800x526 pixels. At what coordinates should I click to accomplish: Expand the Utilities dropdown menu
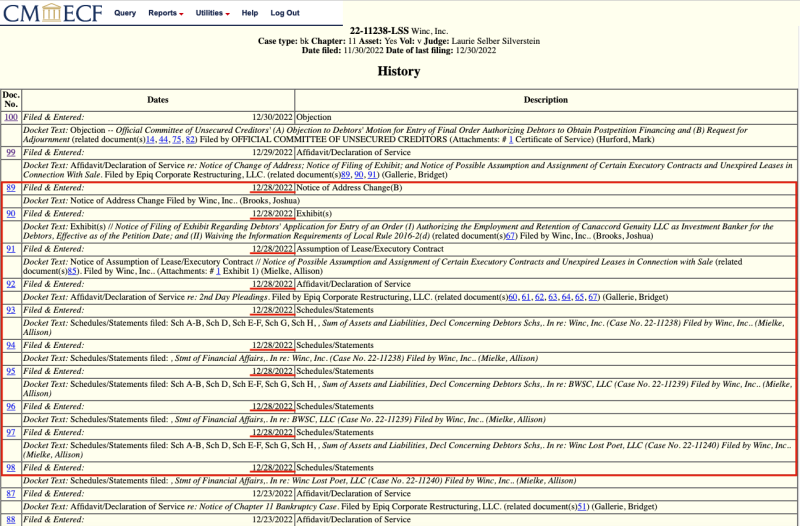212,13
